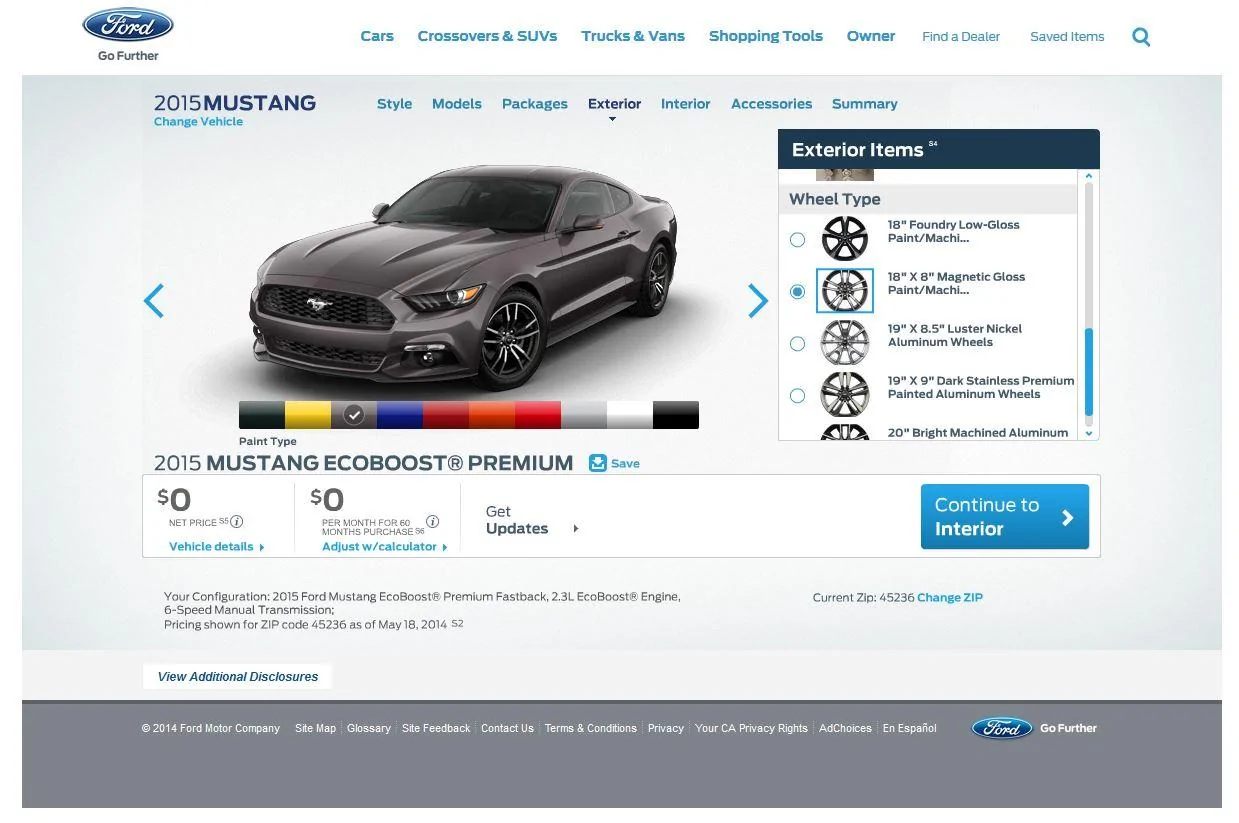
Task: Click scrollbar up arrow in Exterior Items
Action: click(x=1089, y=176)
